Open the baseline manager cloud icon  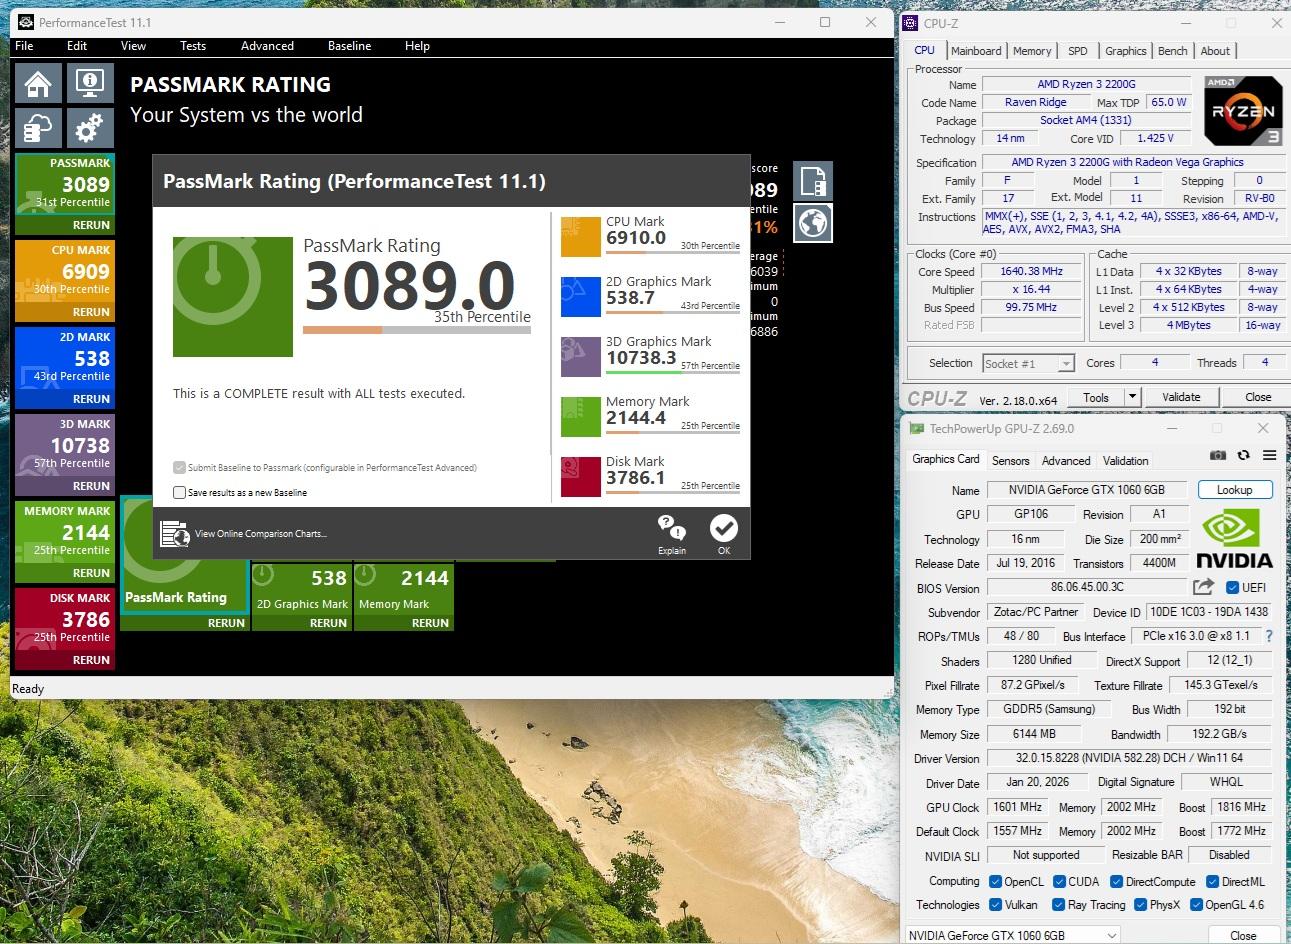[x=38, y=129]
